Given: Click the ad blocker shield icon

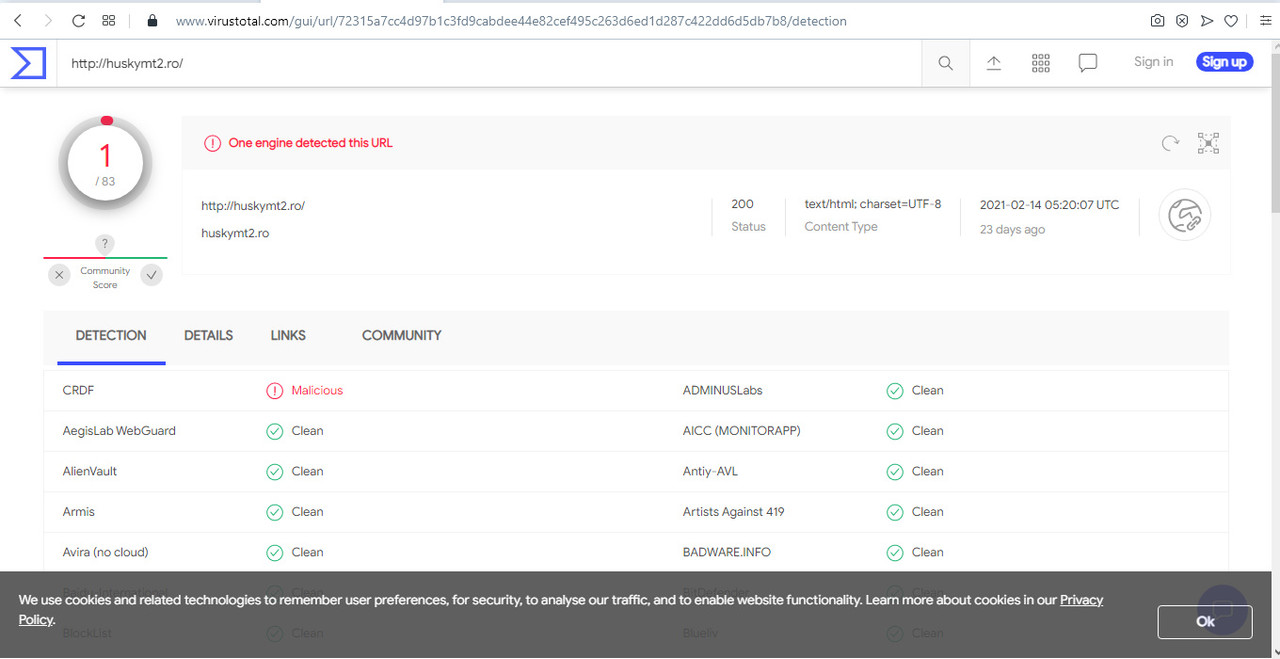Looking at the screenshot, I should pos(1182,20).
